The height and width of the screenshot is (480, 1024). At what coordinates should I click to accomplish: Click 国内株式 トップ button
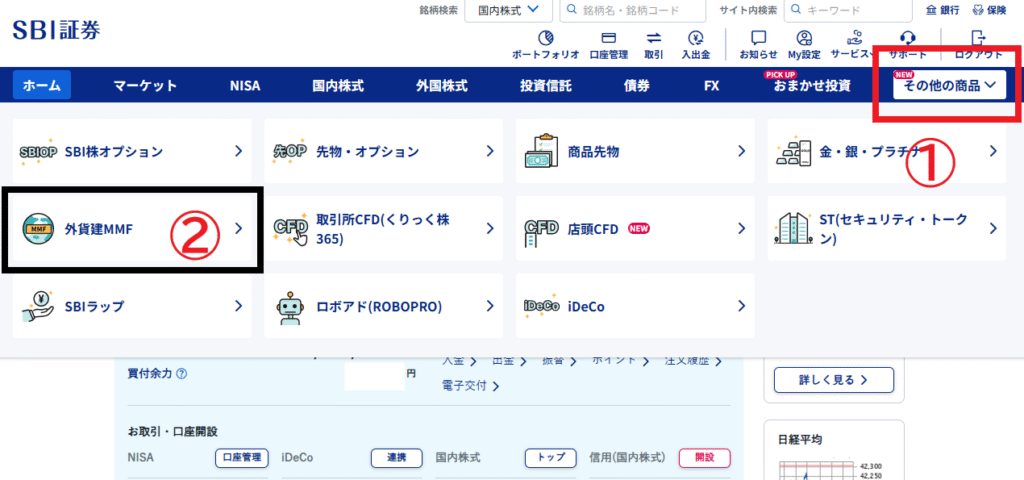(551, 458)
